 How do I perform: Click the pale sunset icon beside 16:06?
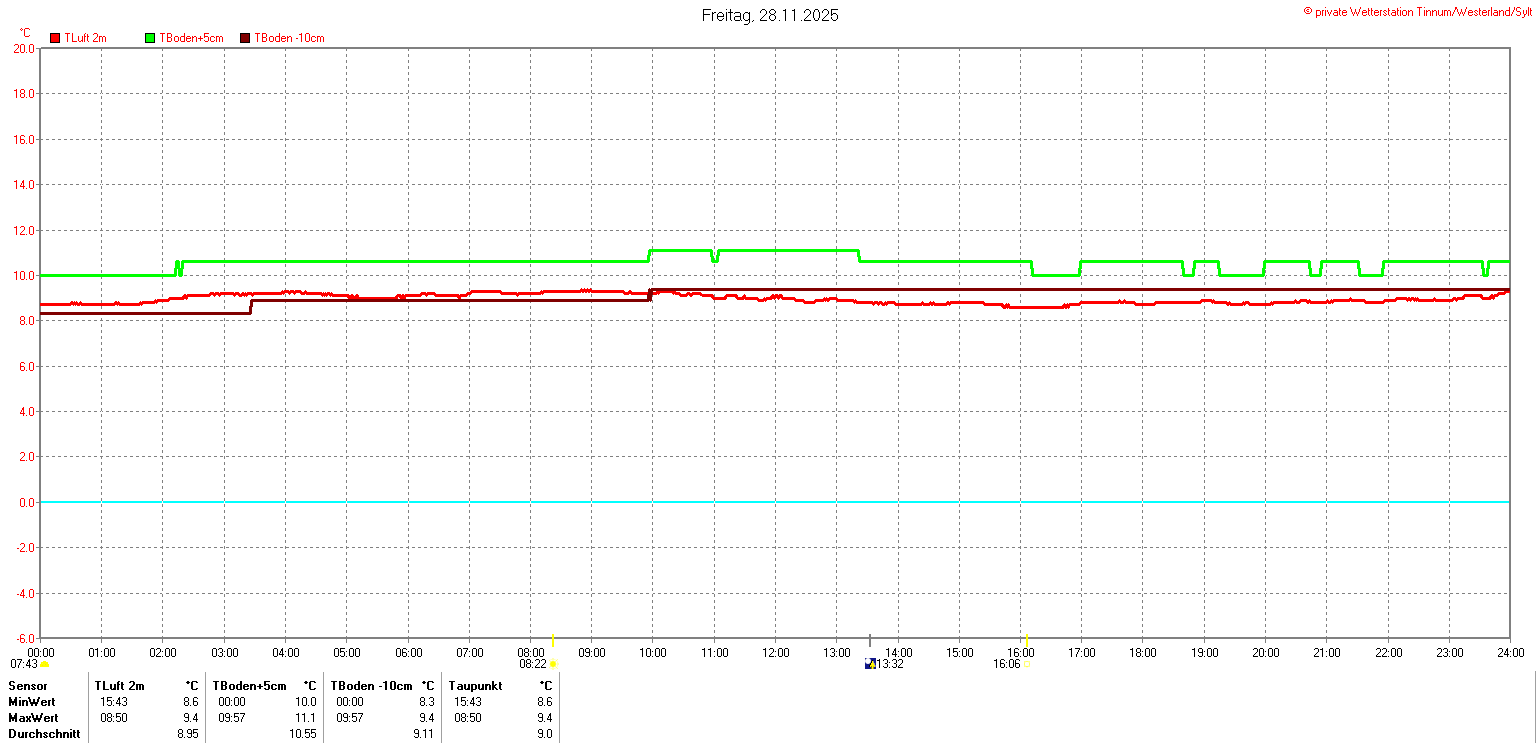coord(1027,664)
